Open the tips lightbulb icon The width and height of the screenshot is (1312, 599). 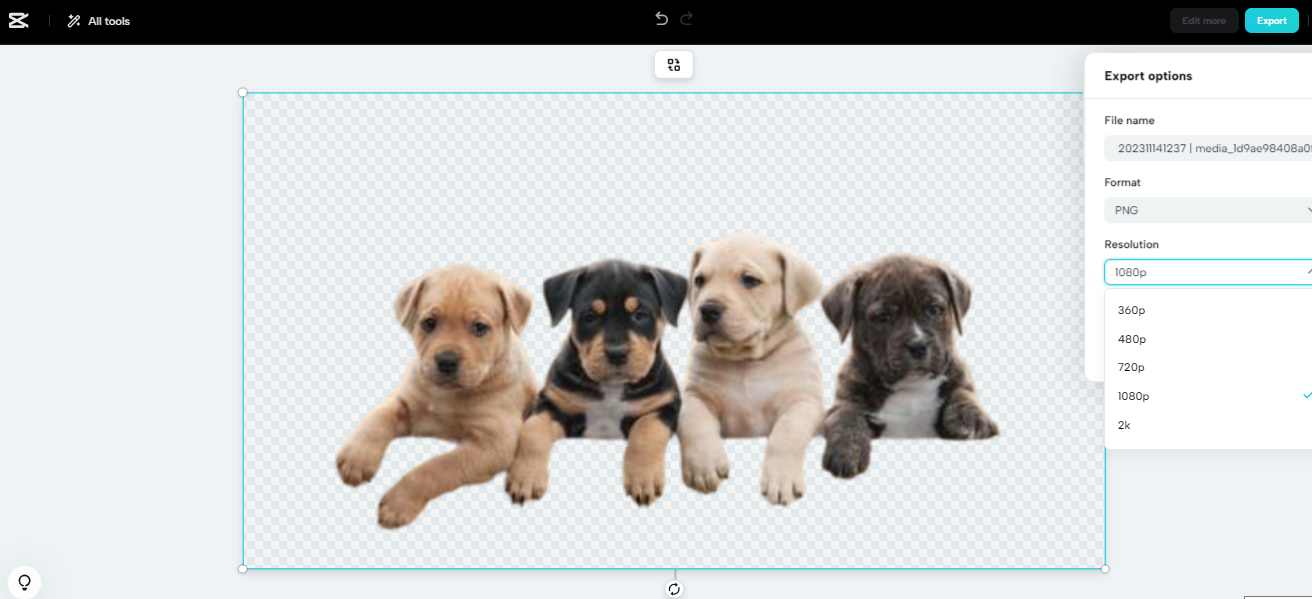coord(24,581)
